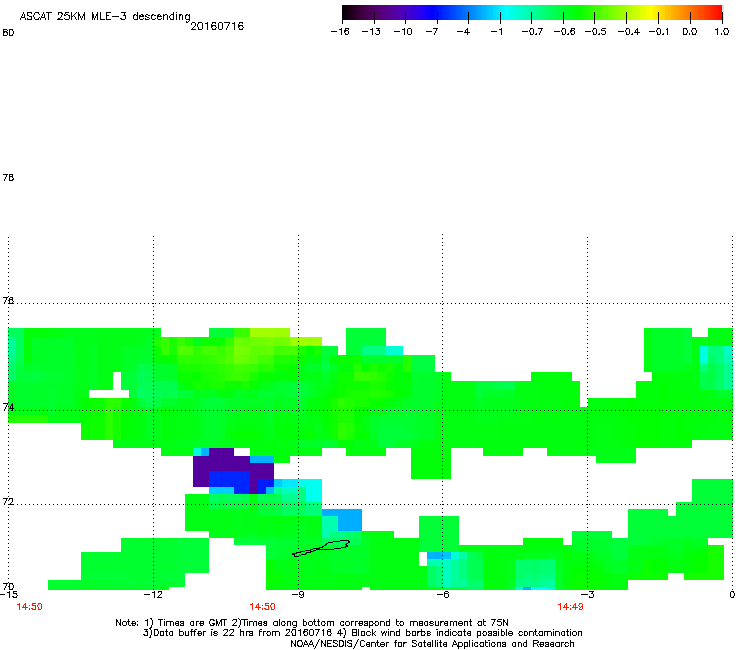Click the note 'Black wind barbs indicate possible contamination'
Screen dimensions: 740x650
pos(467,633)
